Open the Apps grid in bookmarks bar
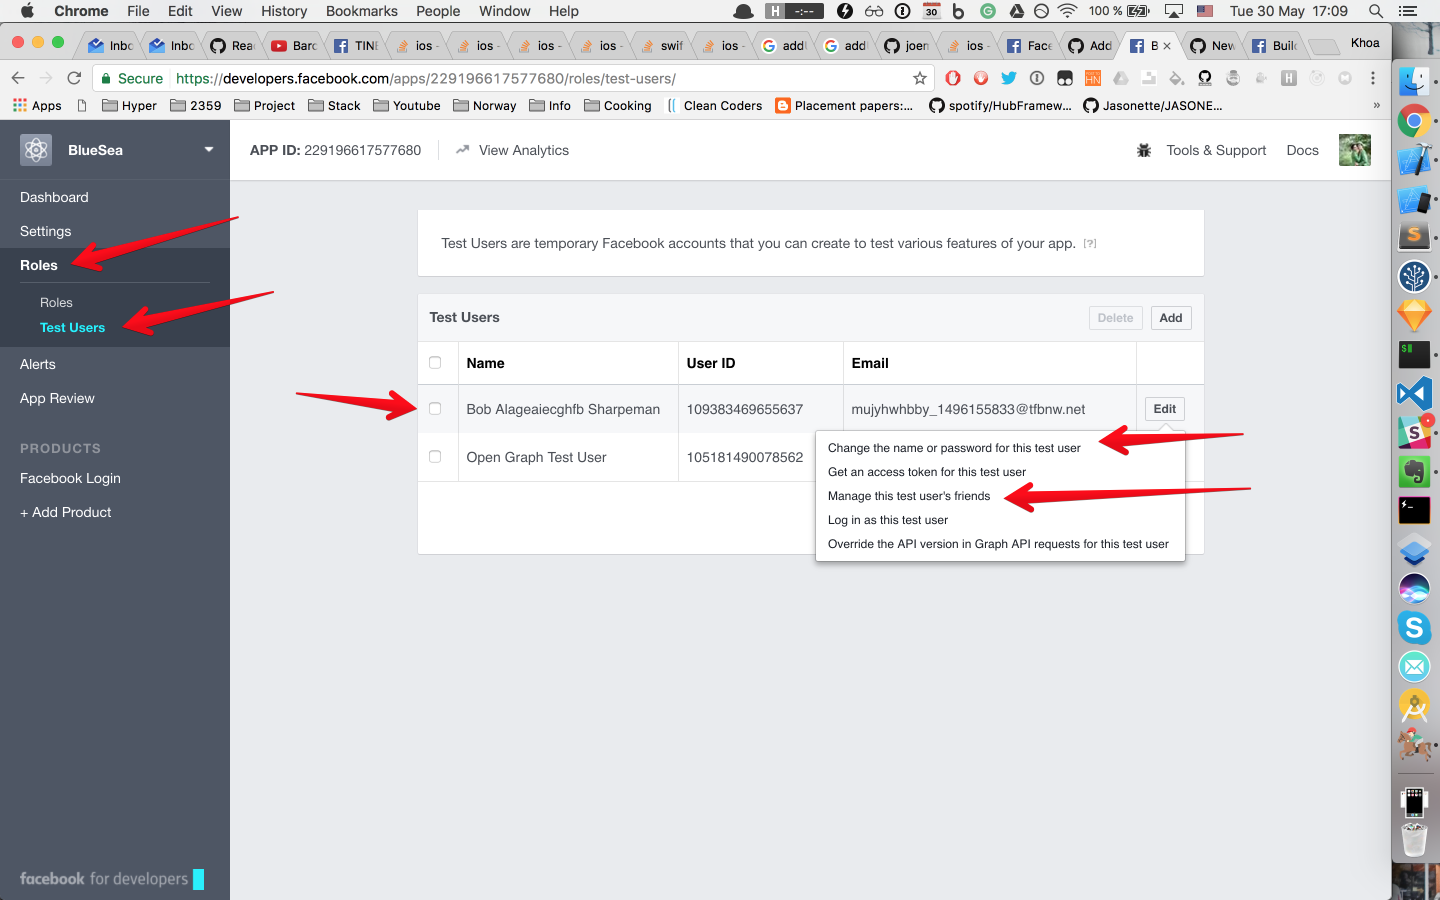Viewport: 1440px width, 900px height. click(x=37, y=105)
